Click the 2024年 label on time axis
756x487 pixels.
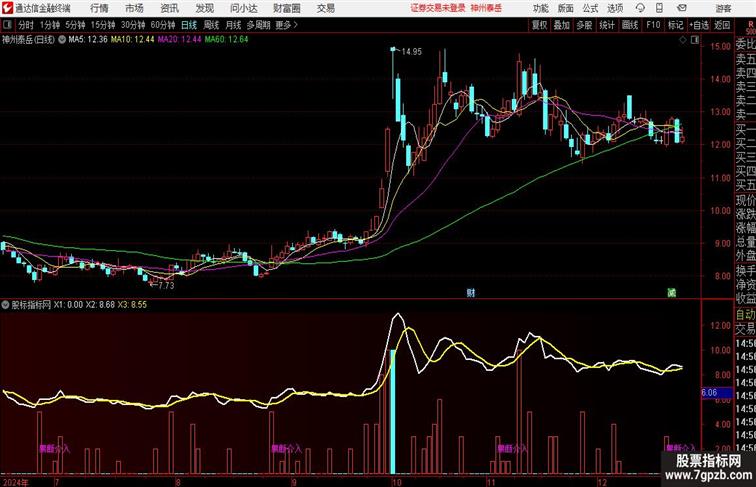[15, 482]
